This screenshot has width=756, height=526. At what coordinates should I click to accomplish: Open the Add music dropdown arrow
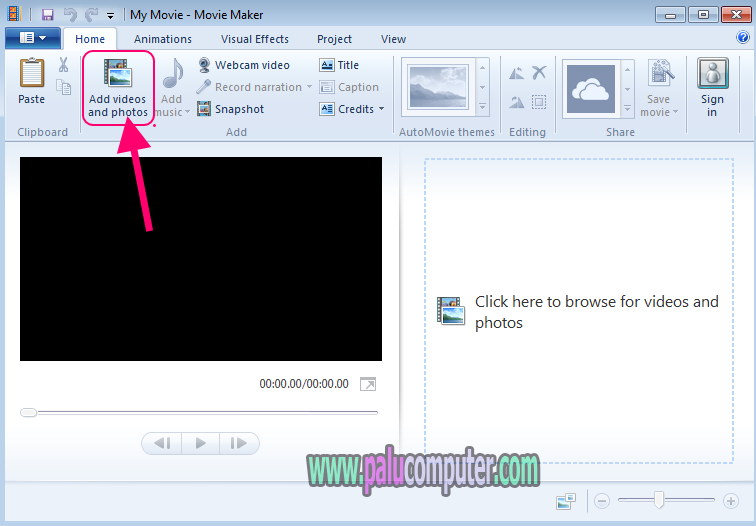(x=188, y=112)
